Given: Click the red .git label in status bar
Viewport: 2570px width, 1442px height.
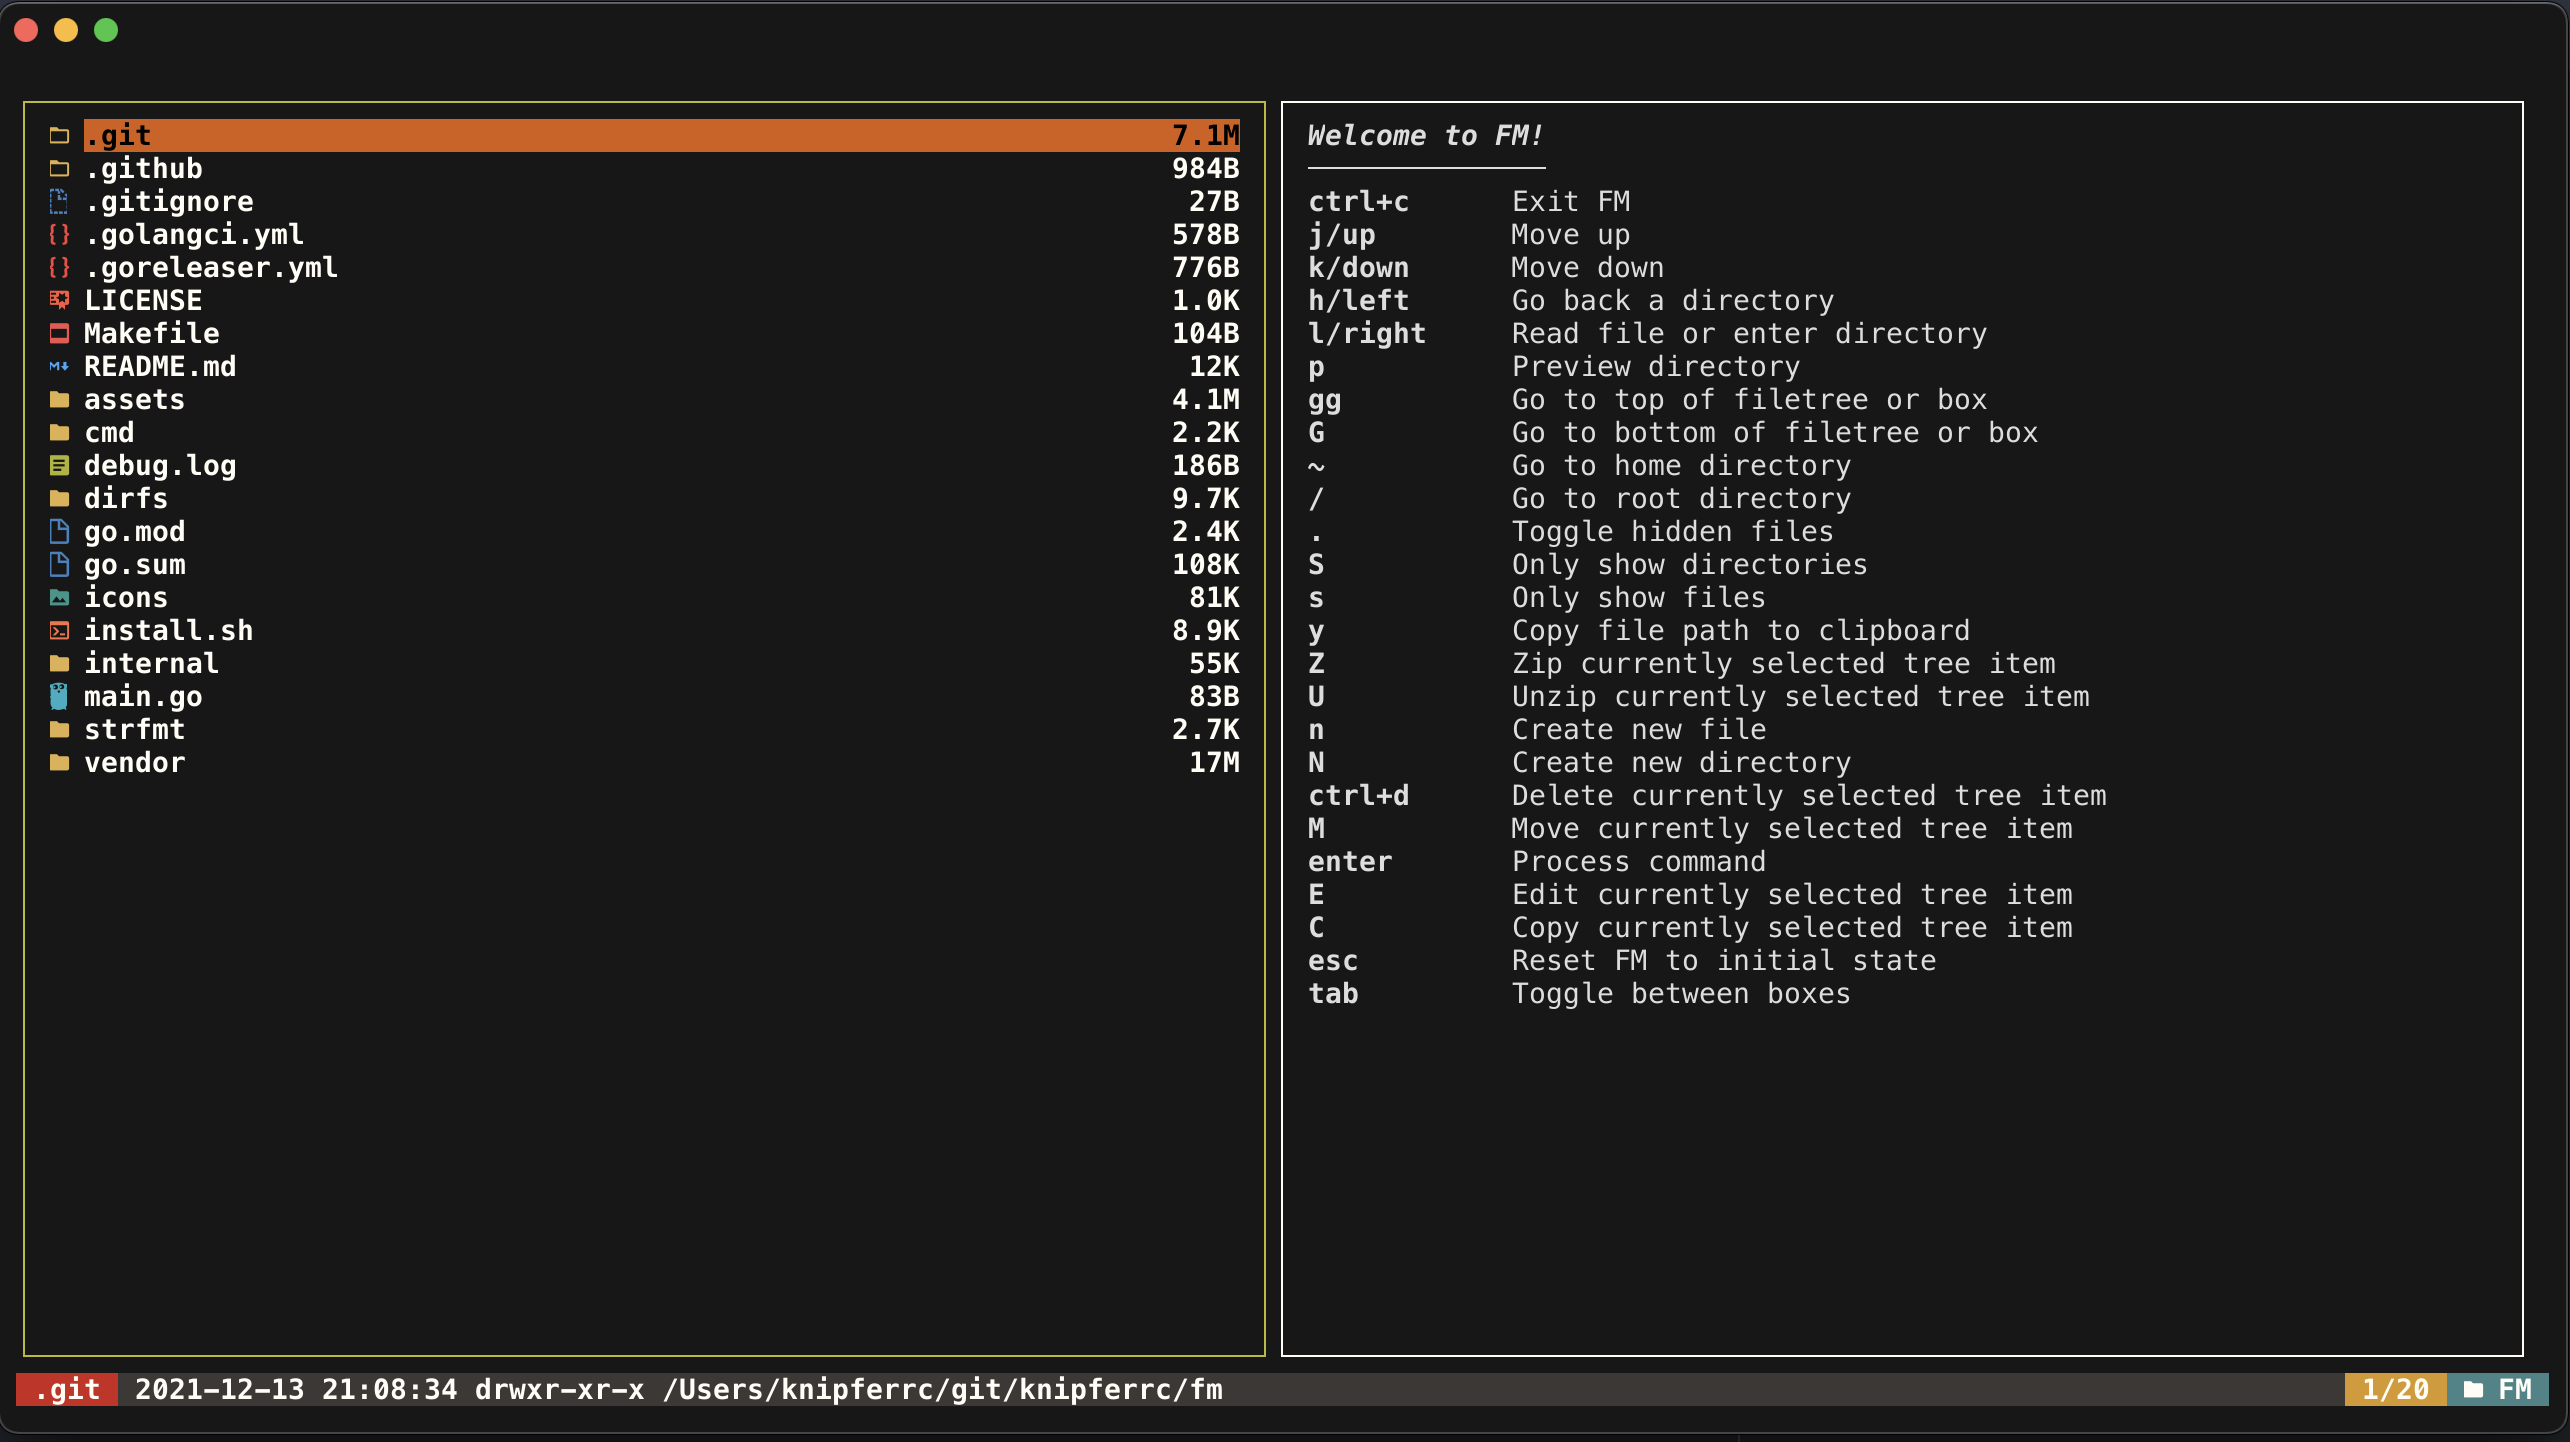Looking at the screenshot, I should click(67, 1390).
